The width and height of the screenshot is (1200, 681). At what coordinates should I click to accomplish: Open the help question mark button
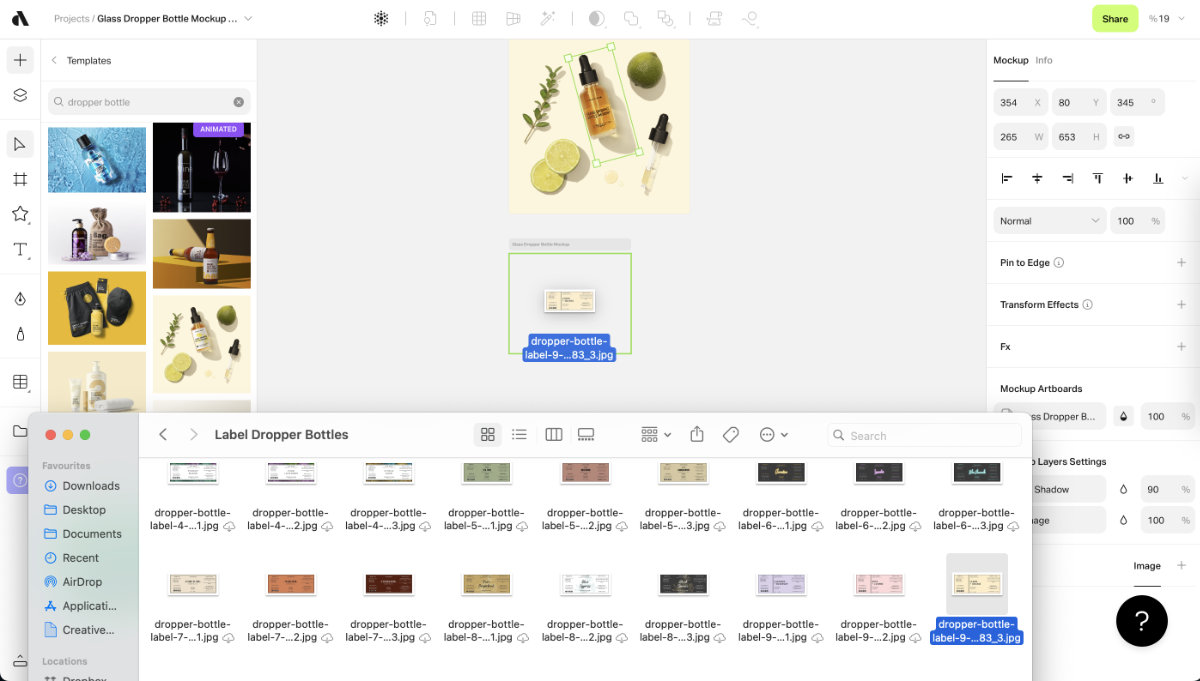(1142, 620)
